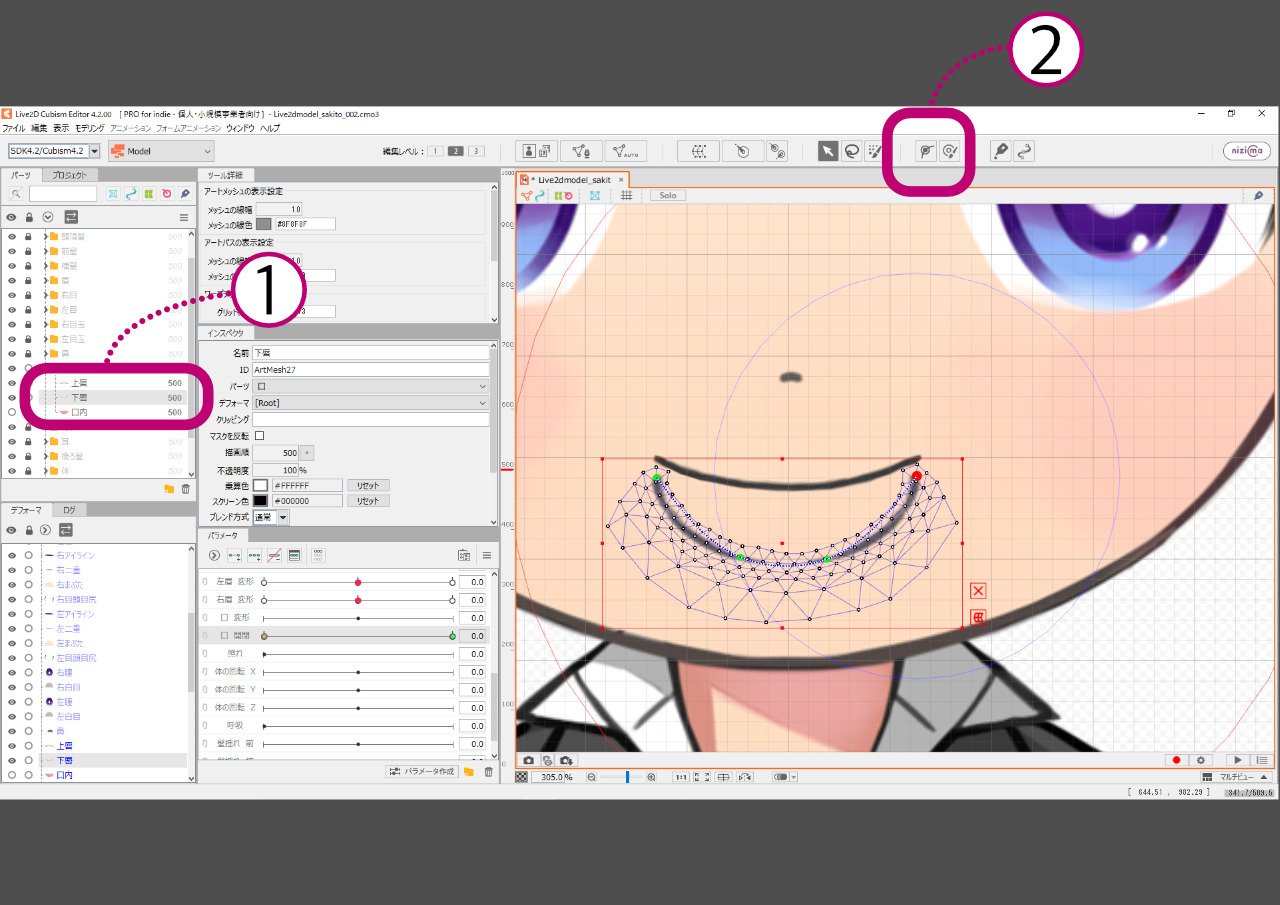This screenshot has width=1280, height=905.
Task: Select edit level 3
Action: pos(476,151)
